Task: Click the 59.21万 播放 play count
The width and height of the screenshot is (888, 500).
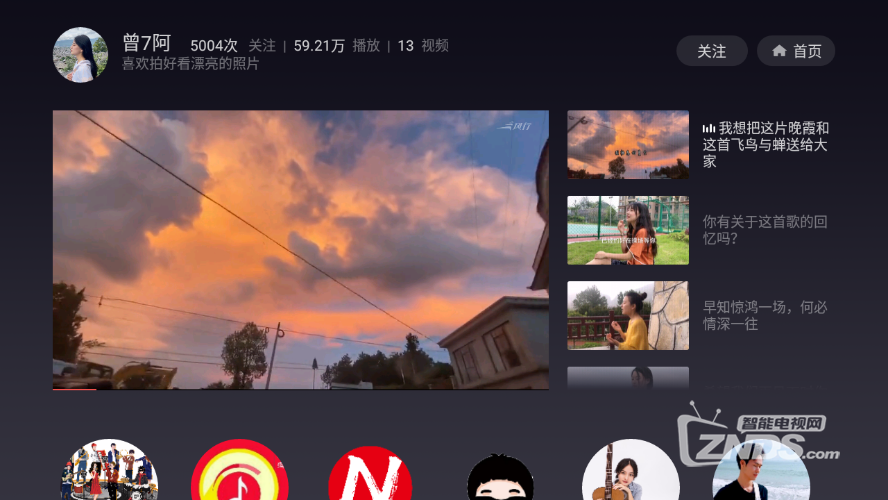Action: [x=336, y=46]
